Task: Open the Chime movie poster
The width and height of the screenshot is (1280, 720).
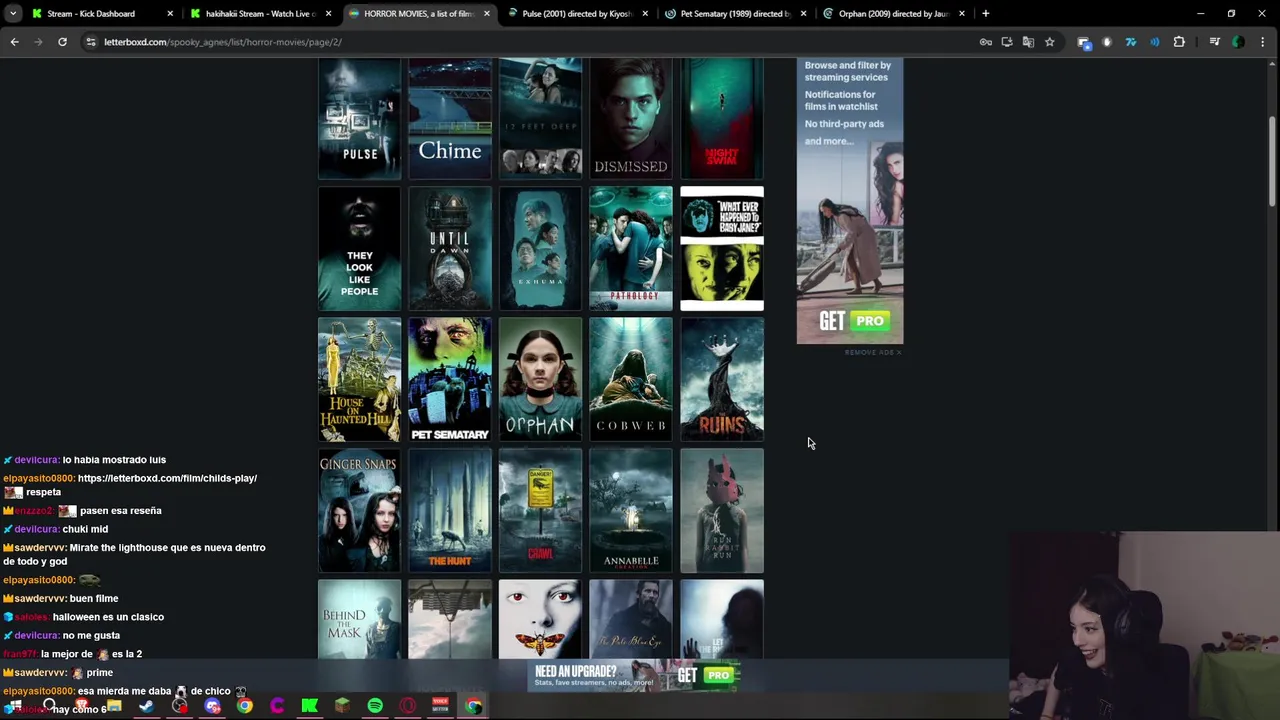Action: pos(450,118)
